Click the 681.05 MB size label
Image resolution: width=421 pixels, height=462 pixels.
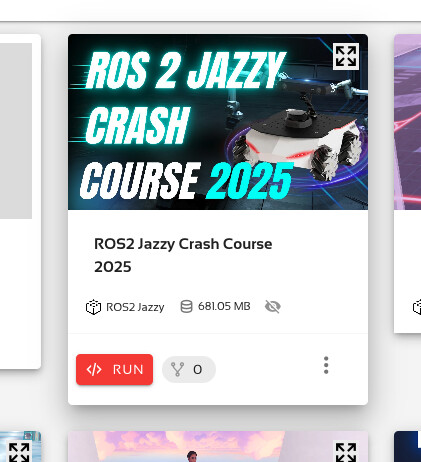pyautogui.click(x=224, y=306)
